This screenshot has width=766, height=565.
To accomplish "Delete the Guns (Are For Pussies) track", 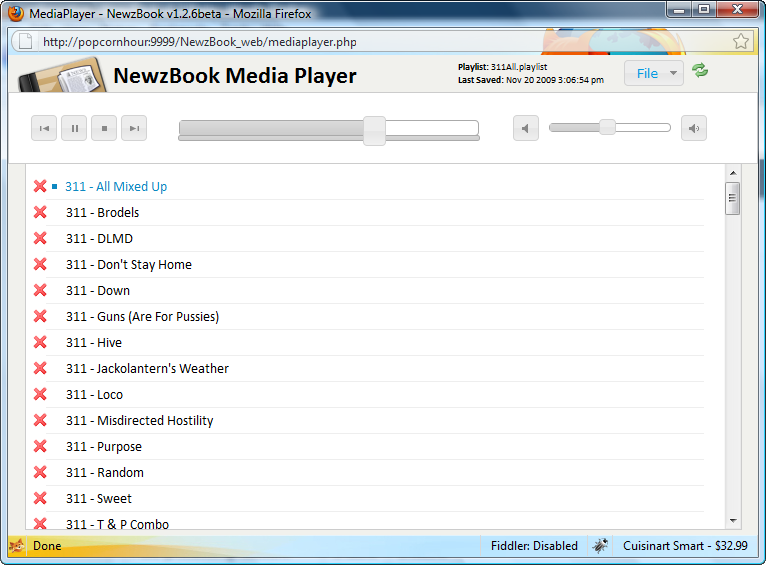I will point(40,316).
